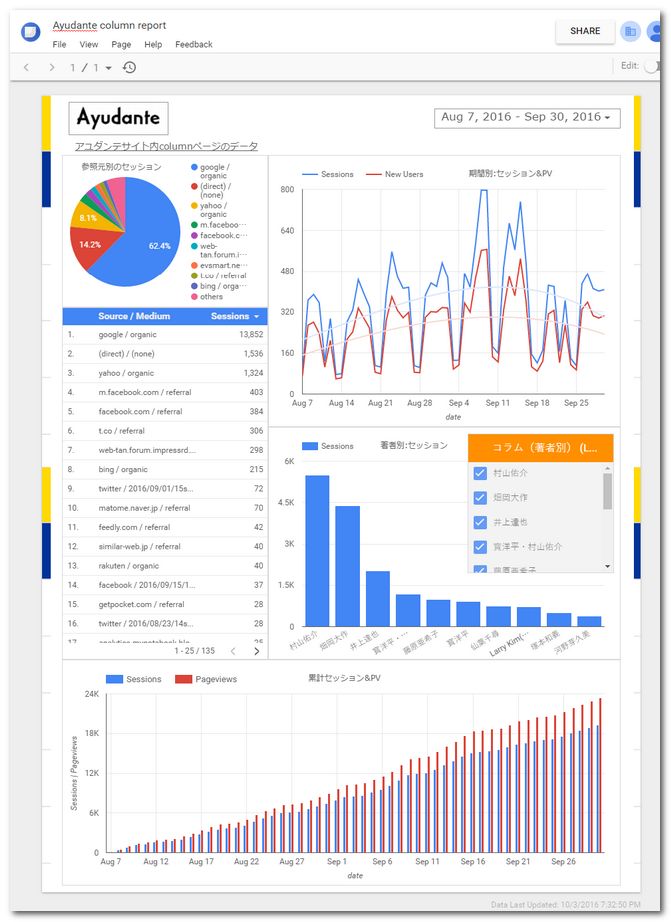Click the tallest bar for 村山佑介
This screenshot has width=671, height=922.
[x=317, y=551]
